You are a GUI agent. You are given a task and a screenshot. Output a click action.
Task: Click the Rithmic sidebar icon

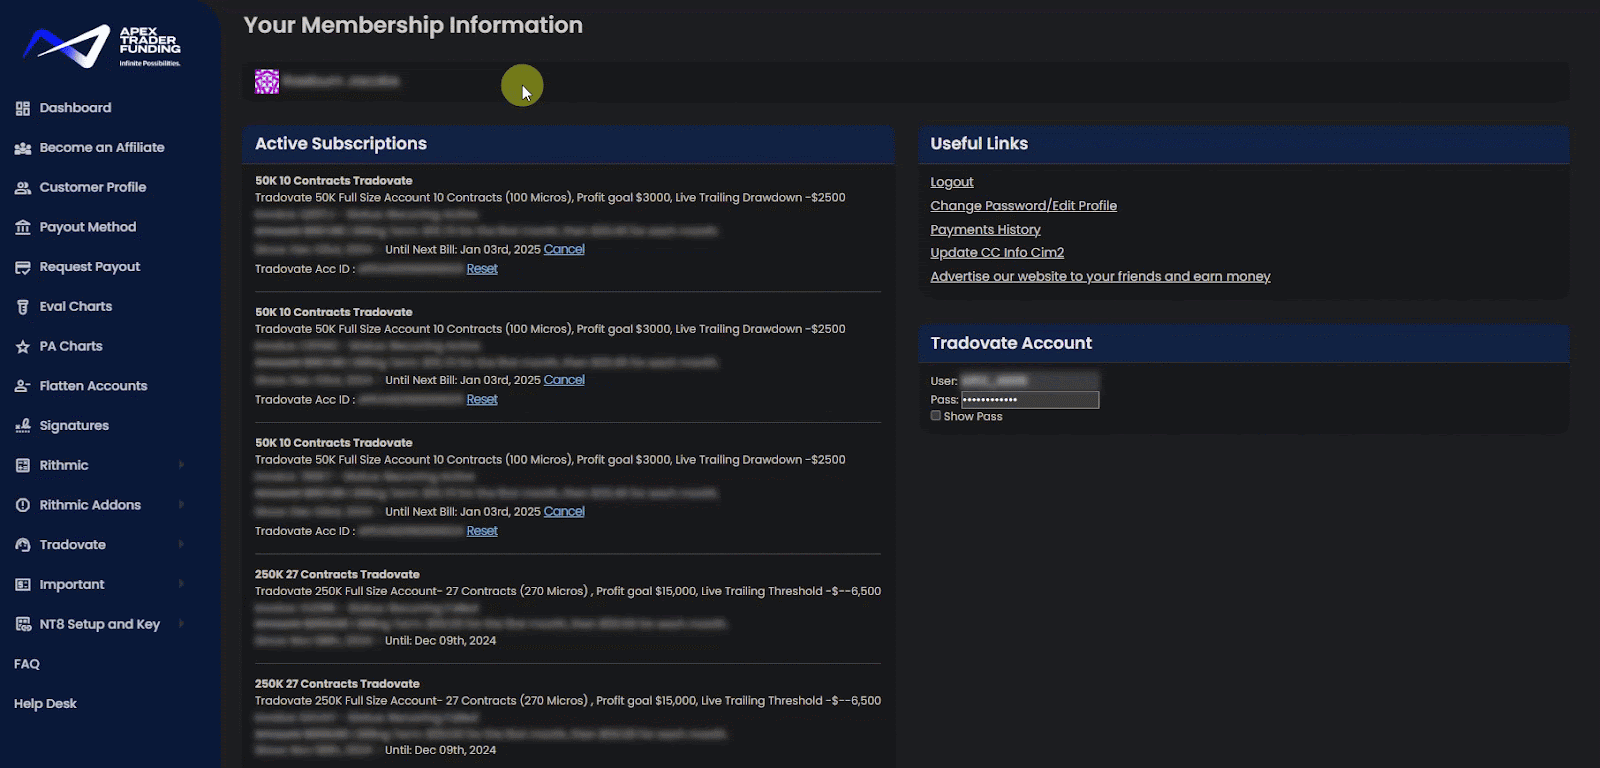point(23,465)
